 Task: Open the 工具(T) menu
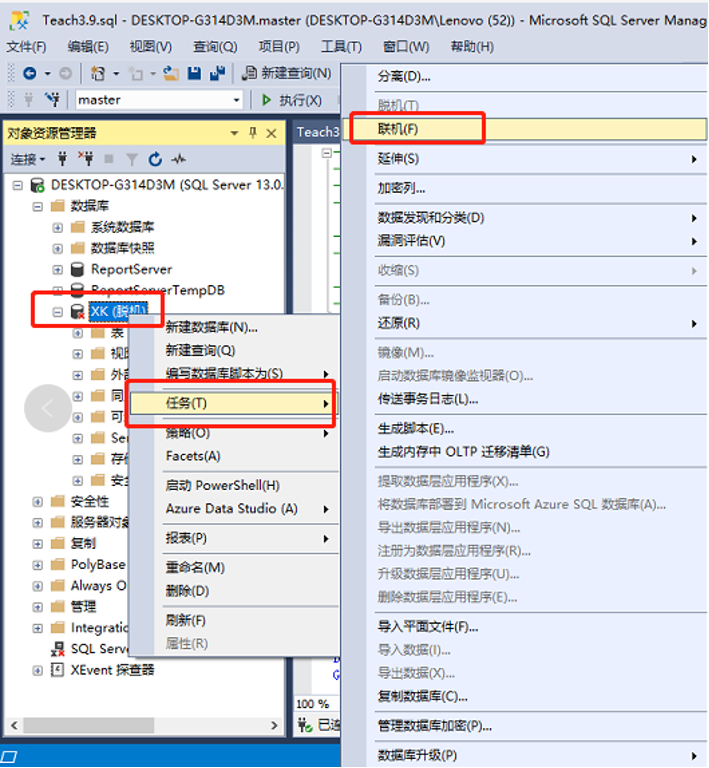[341, 47]
